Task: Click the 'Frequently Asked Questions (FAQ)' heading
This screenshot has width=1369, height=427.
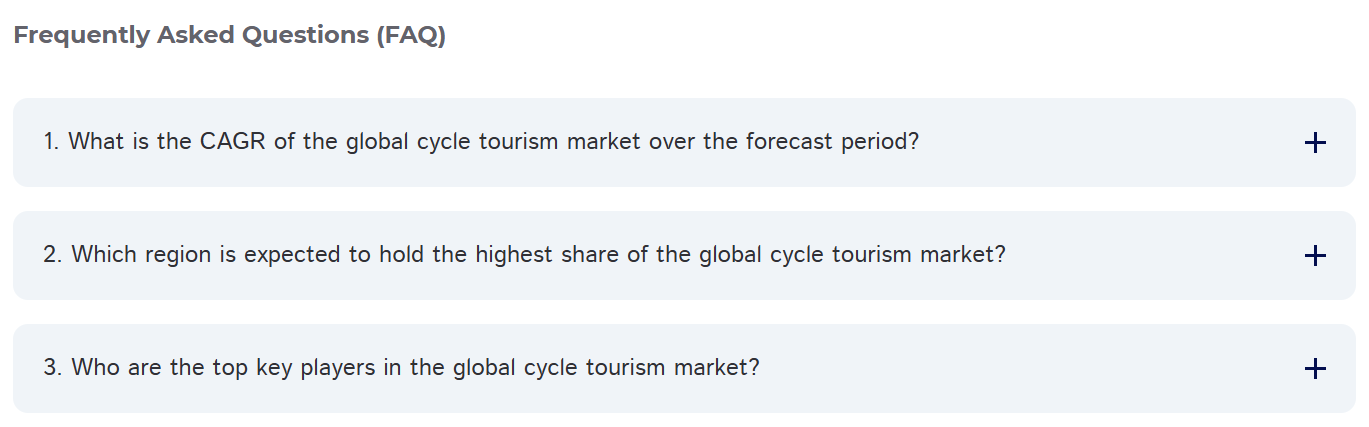Action: pyautogui.click(x=229, y=36)
